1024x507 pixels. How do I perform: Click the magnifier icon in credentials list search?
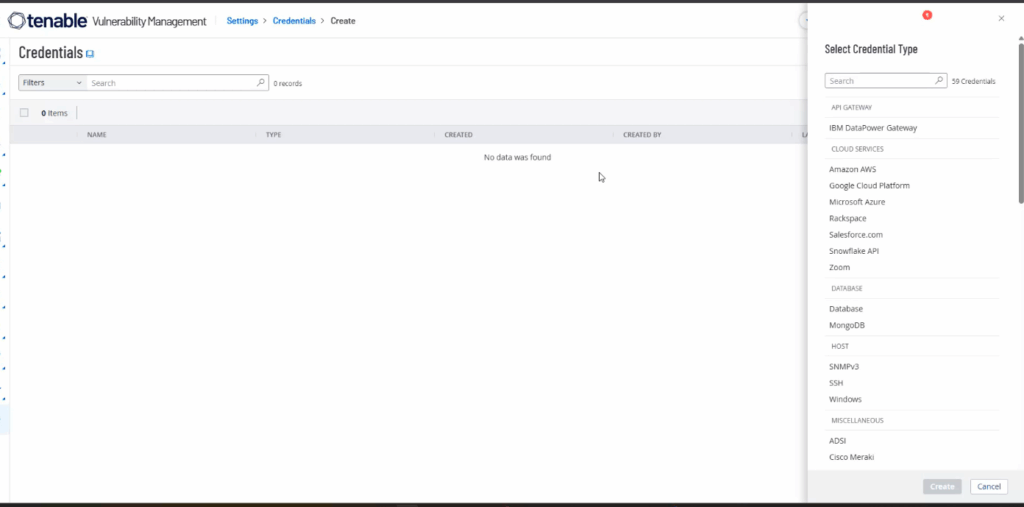click(261, 83)
